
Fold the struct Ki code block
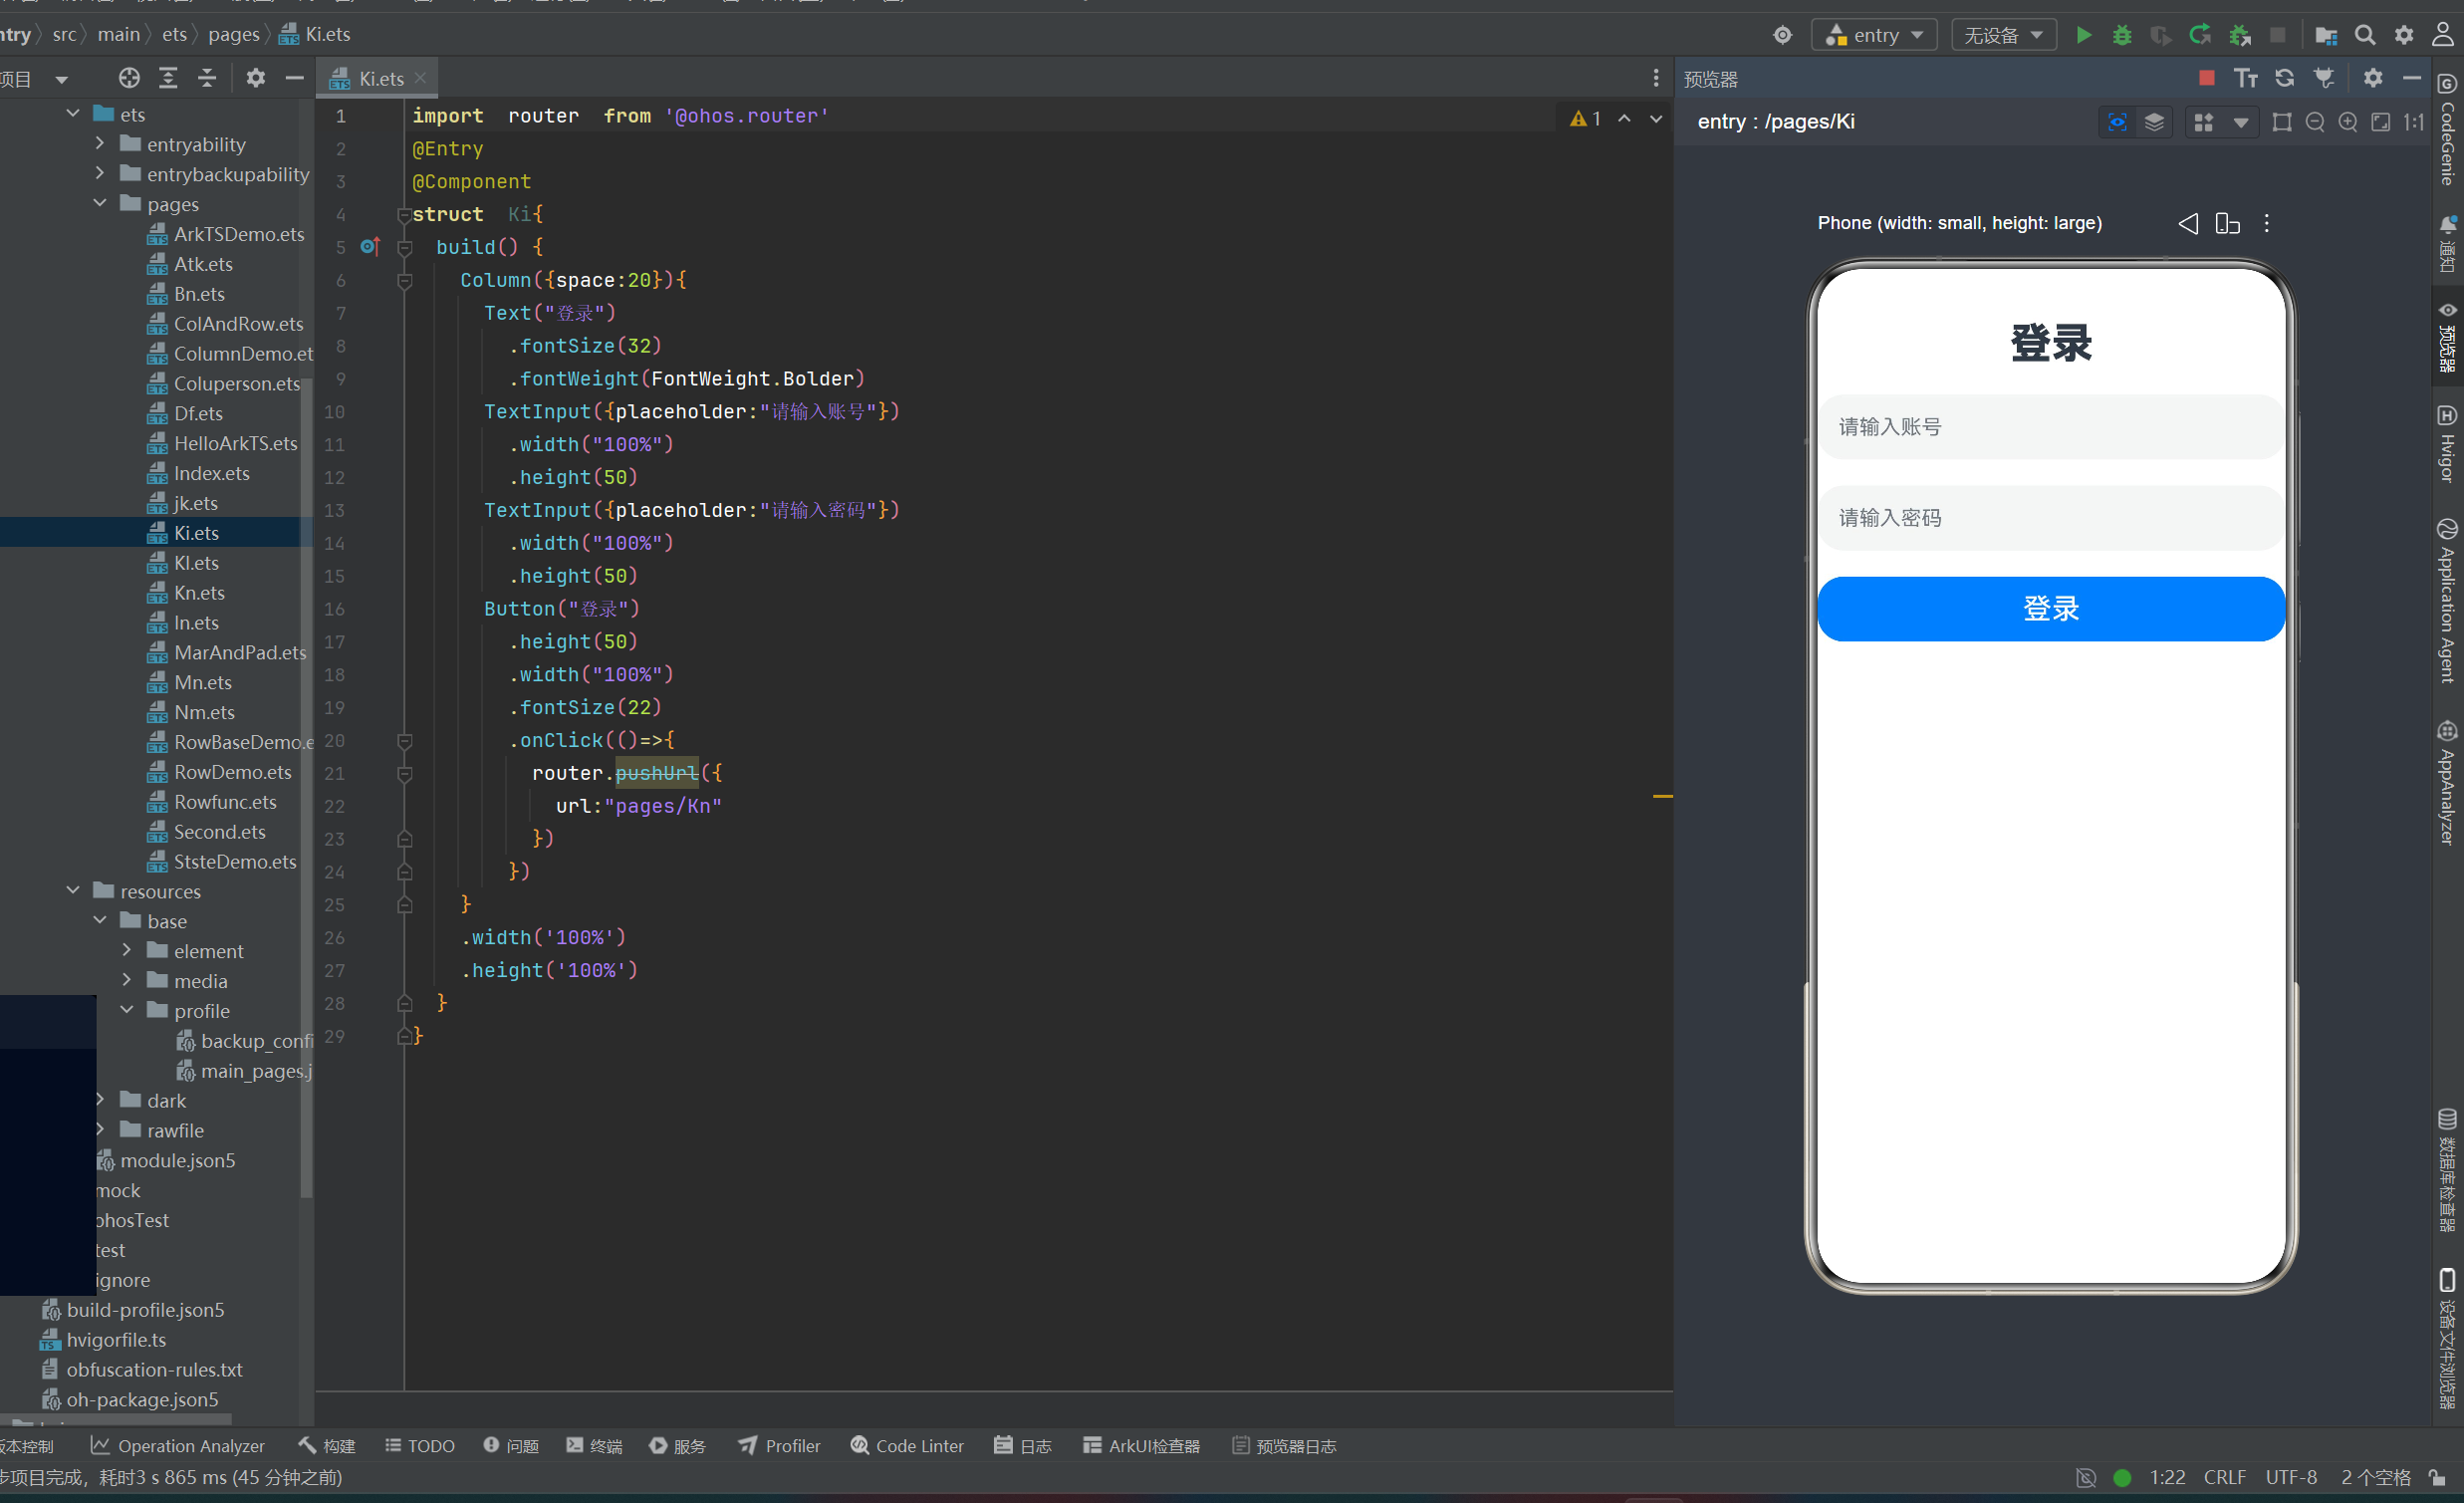coord(404,215)
